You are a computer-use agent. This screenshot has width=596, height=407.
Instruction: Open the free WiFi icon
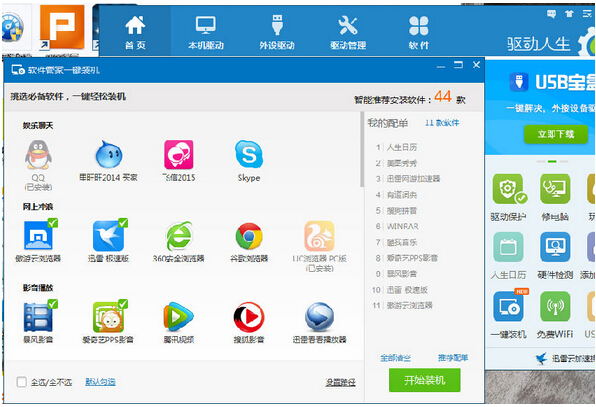point(555,306)
